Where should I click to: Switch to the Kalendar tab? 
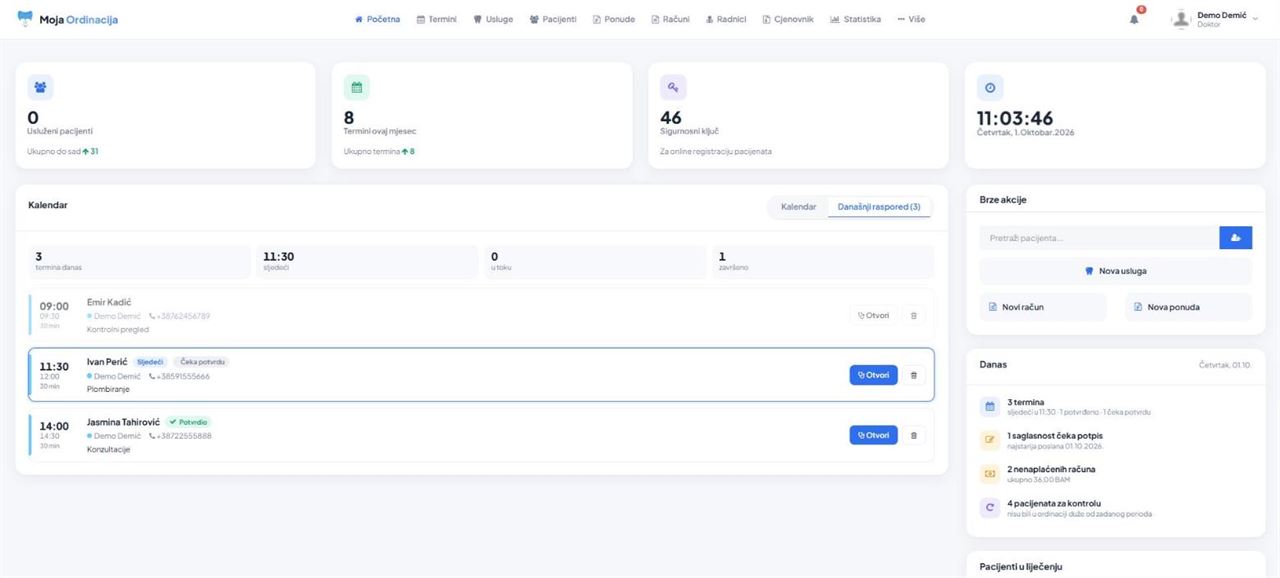point(798,207)
